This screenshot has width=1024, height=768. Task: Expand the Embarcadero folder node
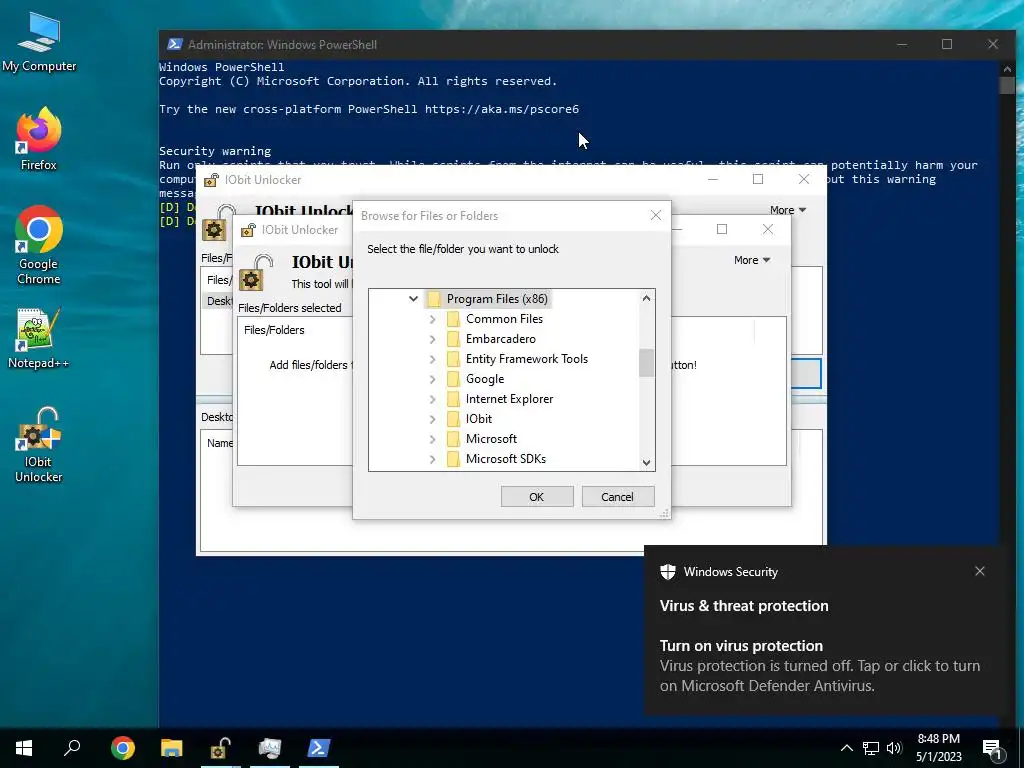432,339
